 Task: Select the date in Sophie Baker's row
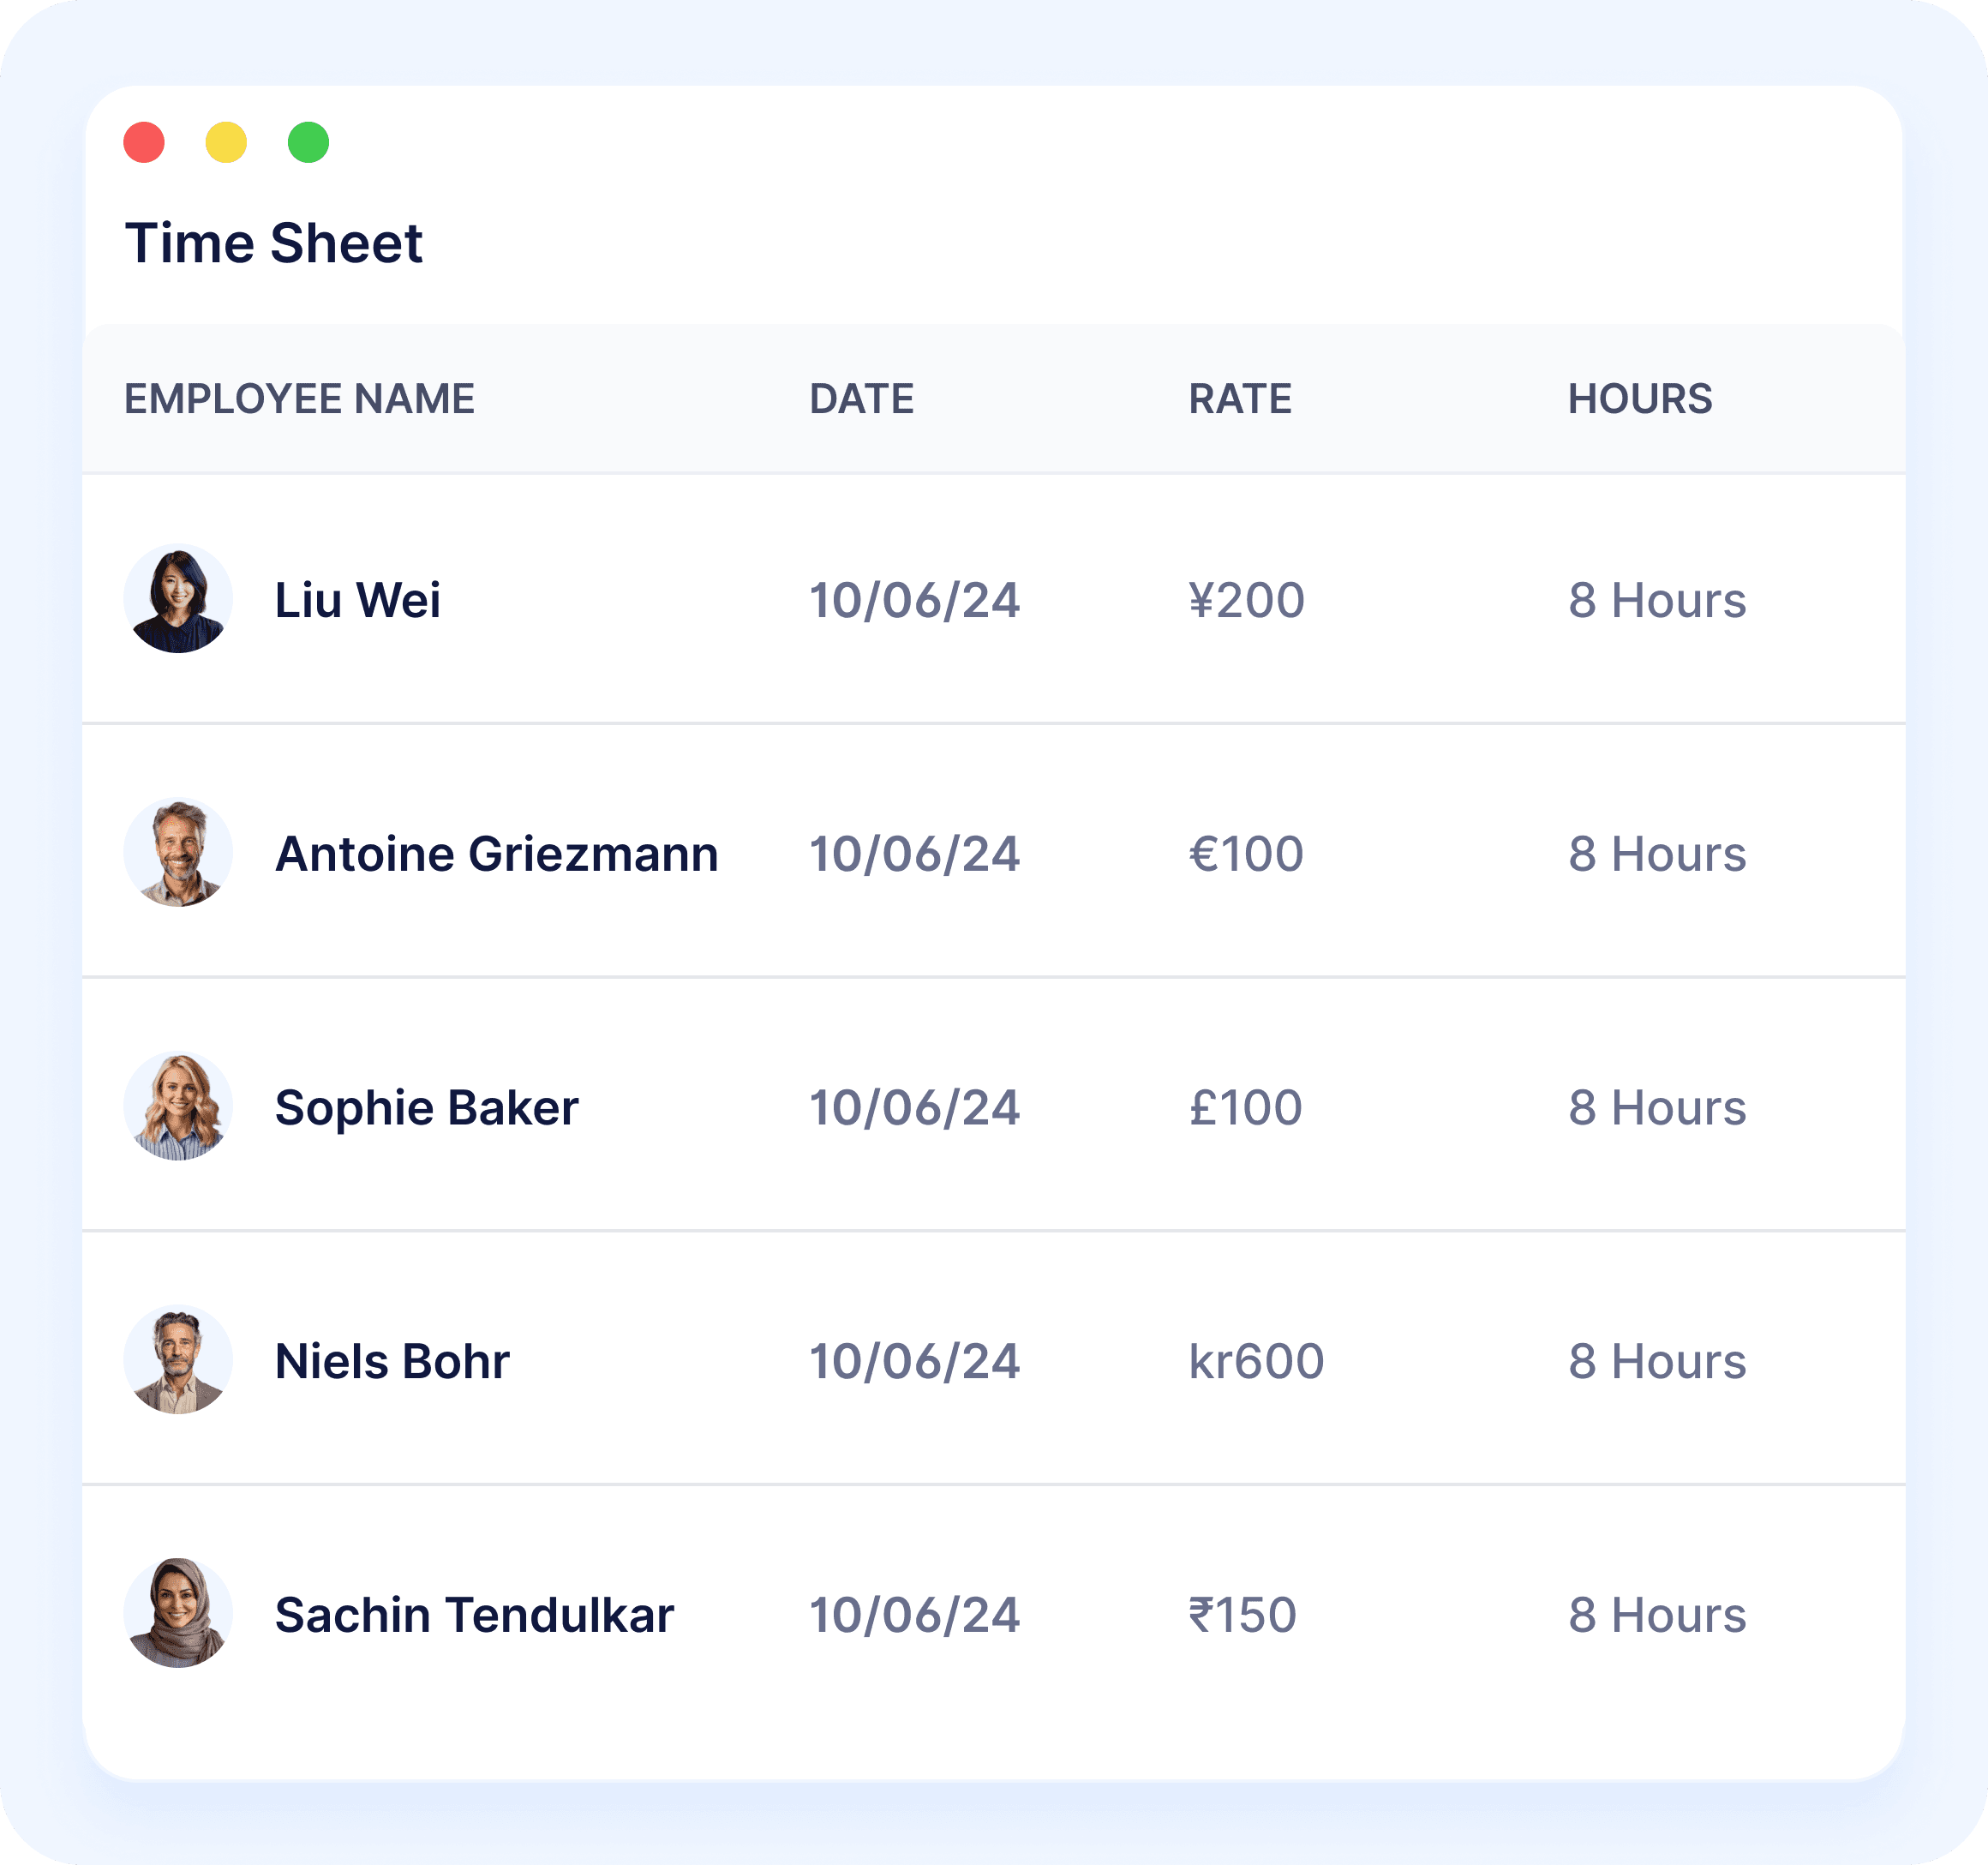pos(914,1108)
